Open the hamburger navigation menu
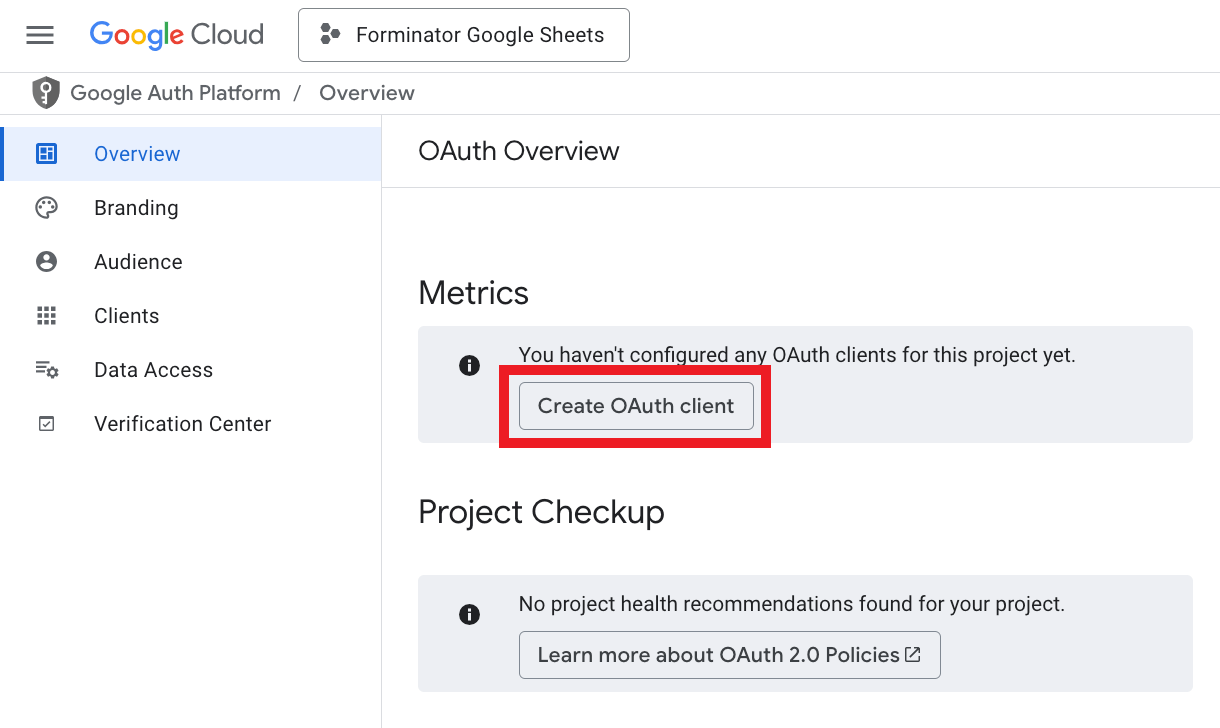1220x728 pixels. click(40, 35)
